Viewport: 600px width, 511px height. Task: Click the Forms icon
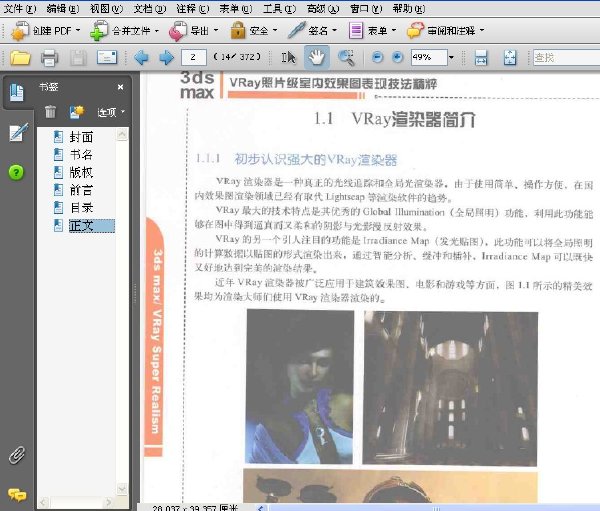356,31
